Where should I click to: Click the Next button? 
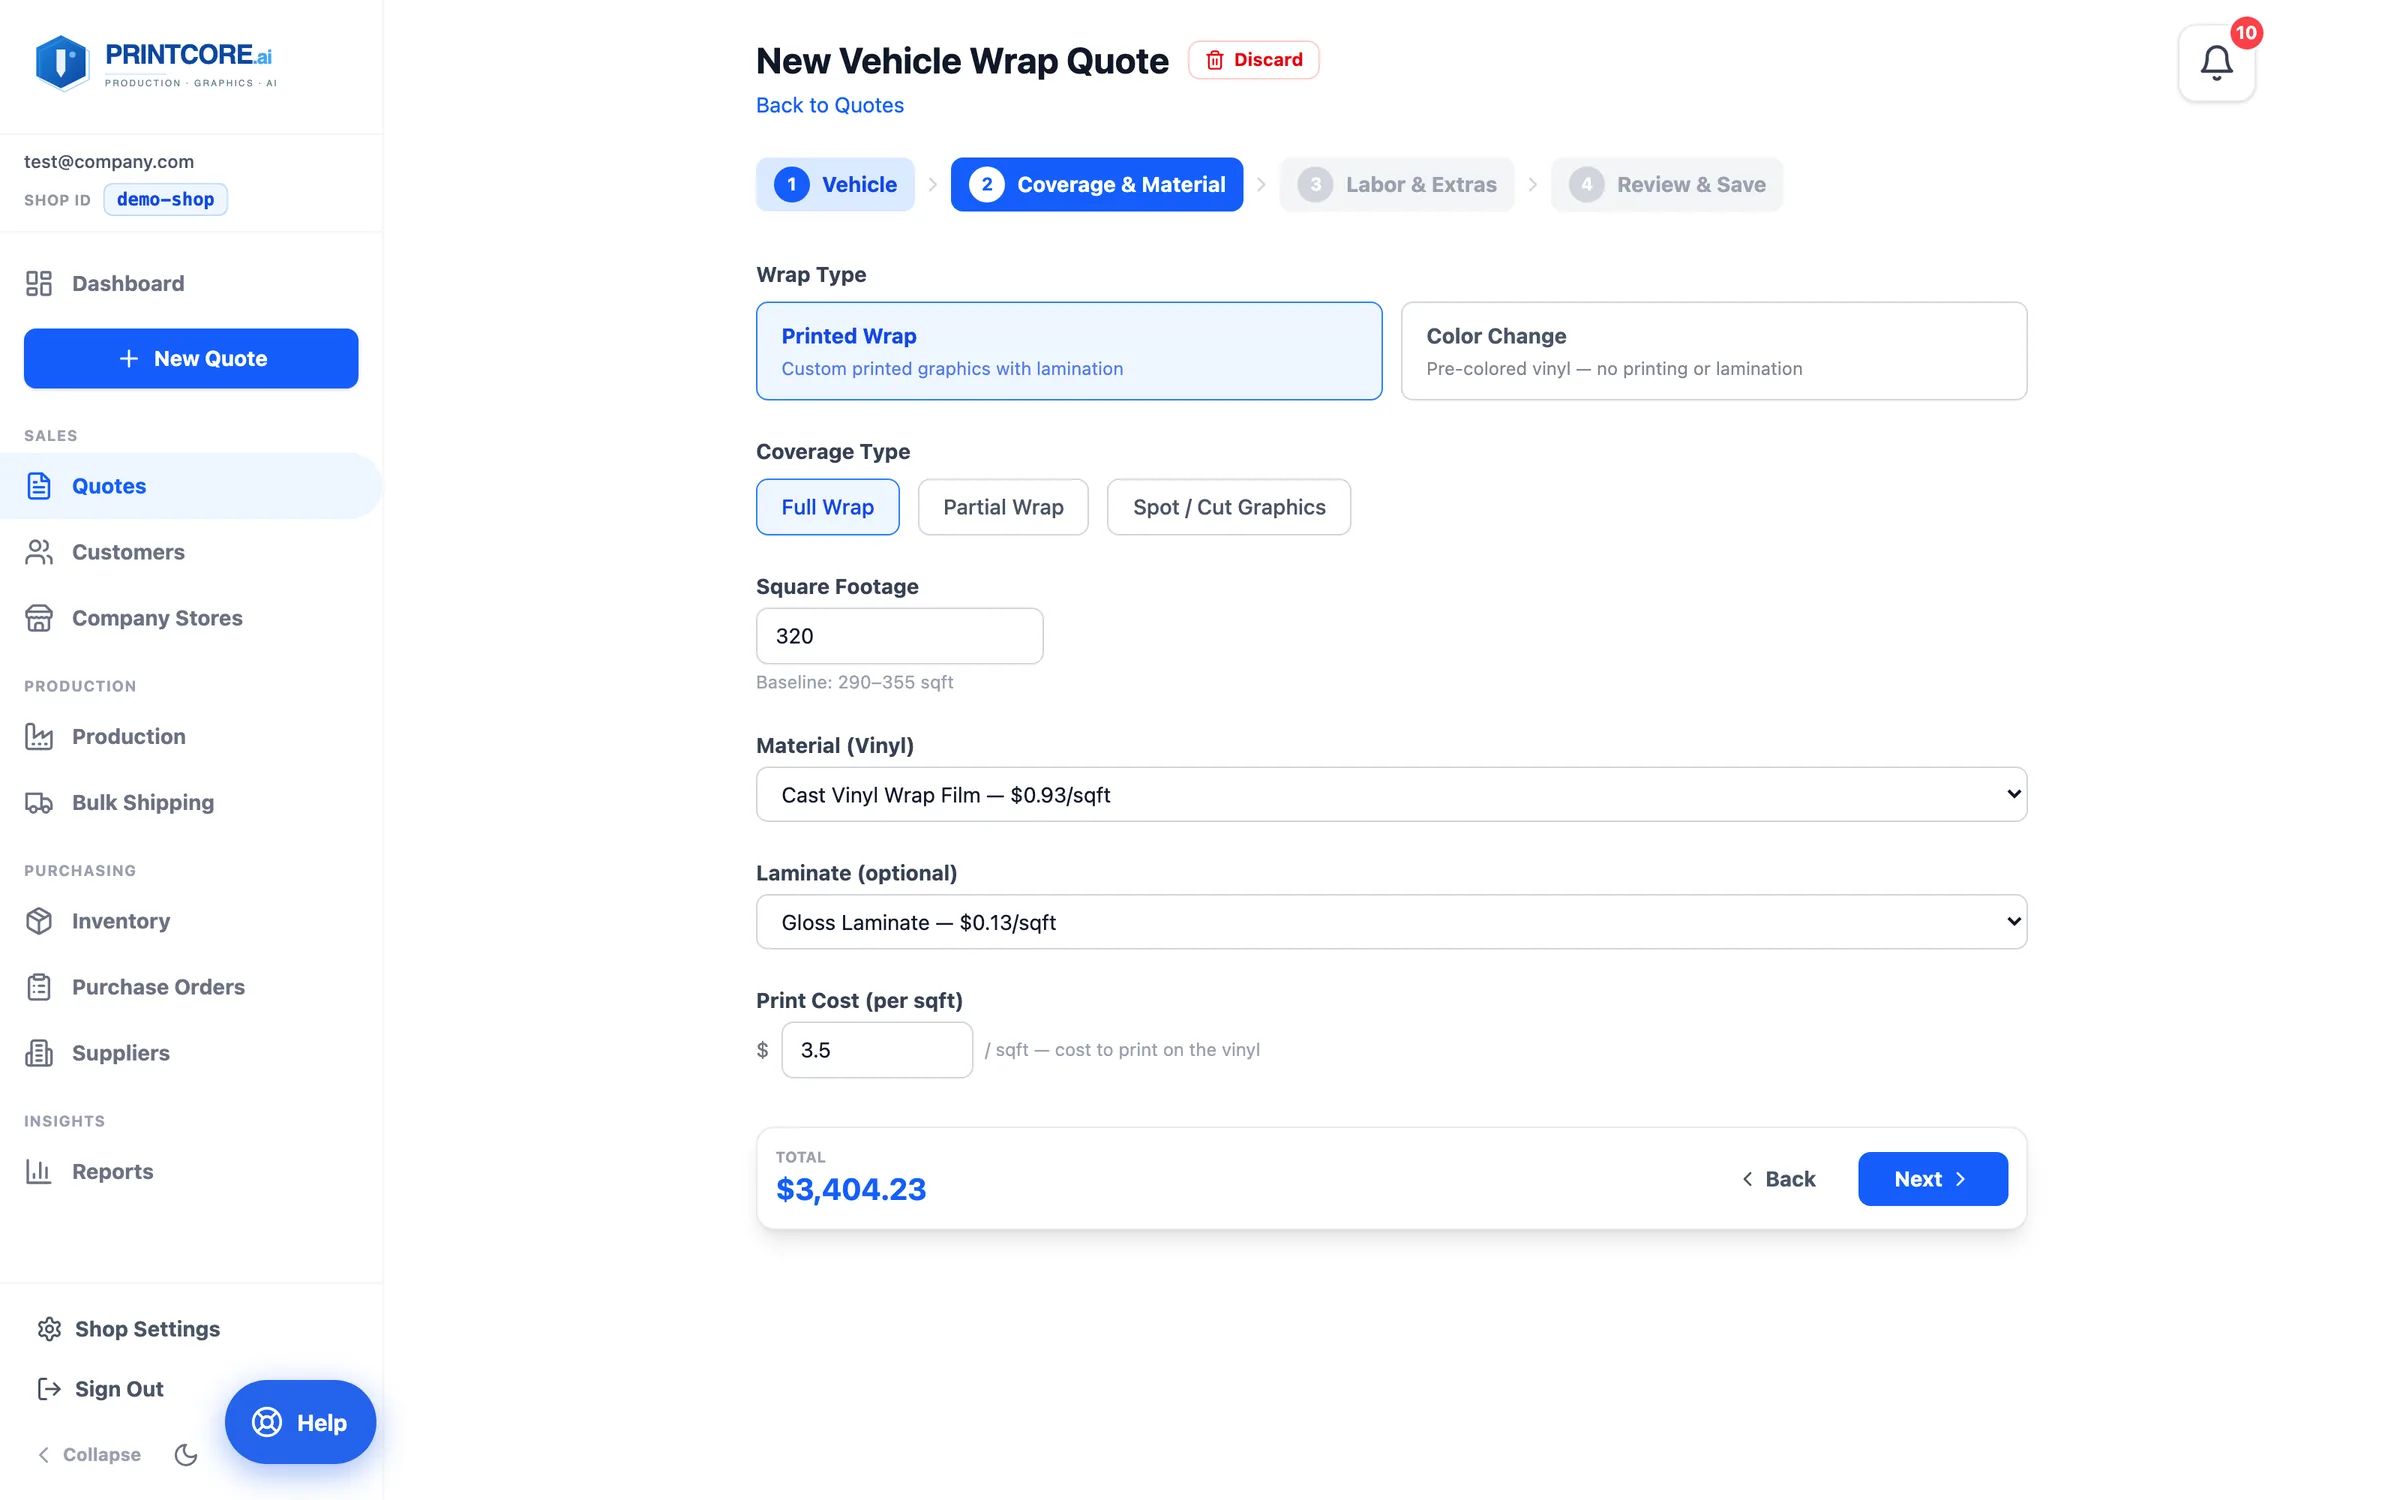pyautogui.click(x=1932, y=1179)
